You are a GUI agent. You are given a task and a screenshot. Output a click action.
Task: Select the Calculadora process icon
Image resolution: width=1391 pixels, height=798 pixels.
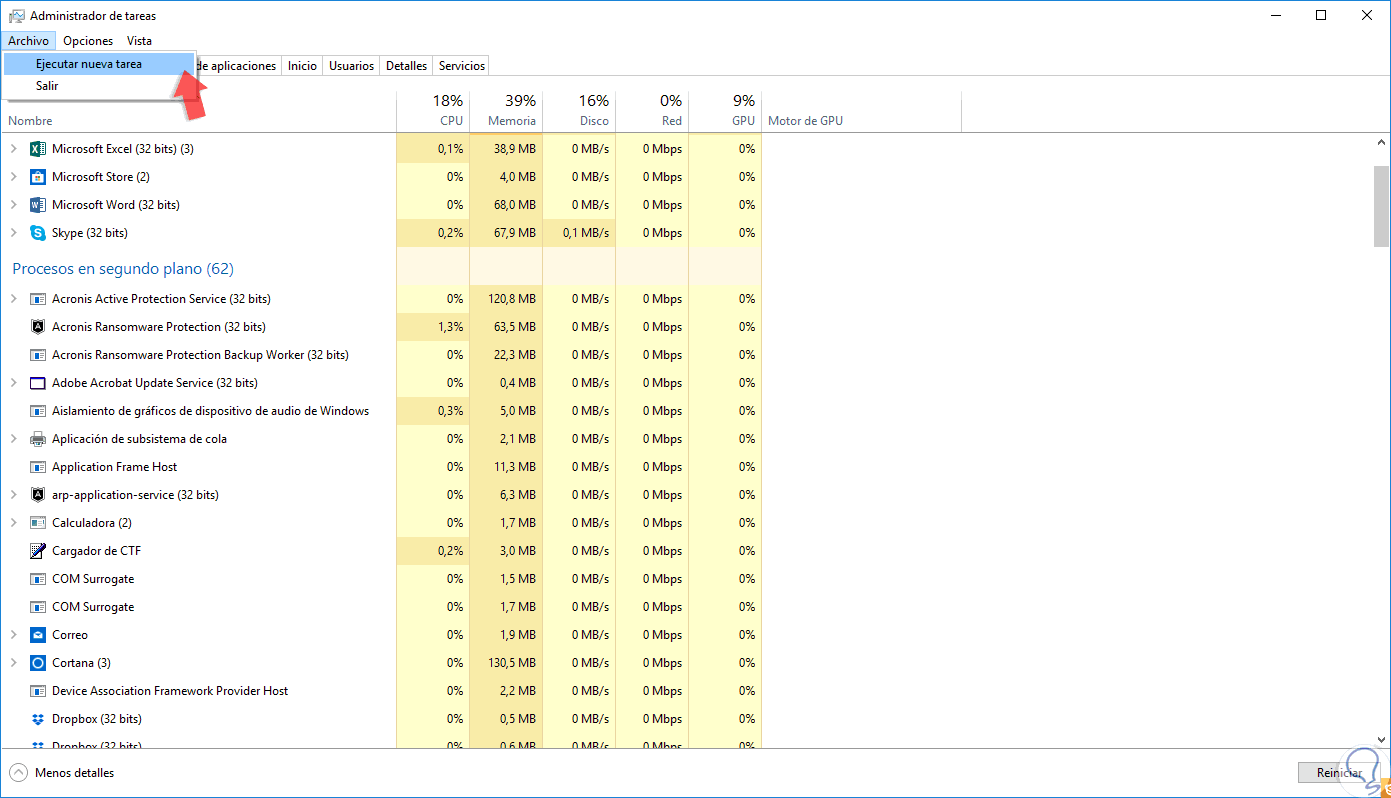pos(38,523)
